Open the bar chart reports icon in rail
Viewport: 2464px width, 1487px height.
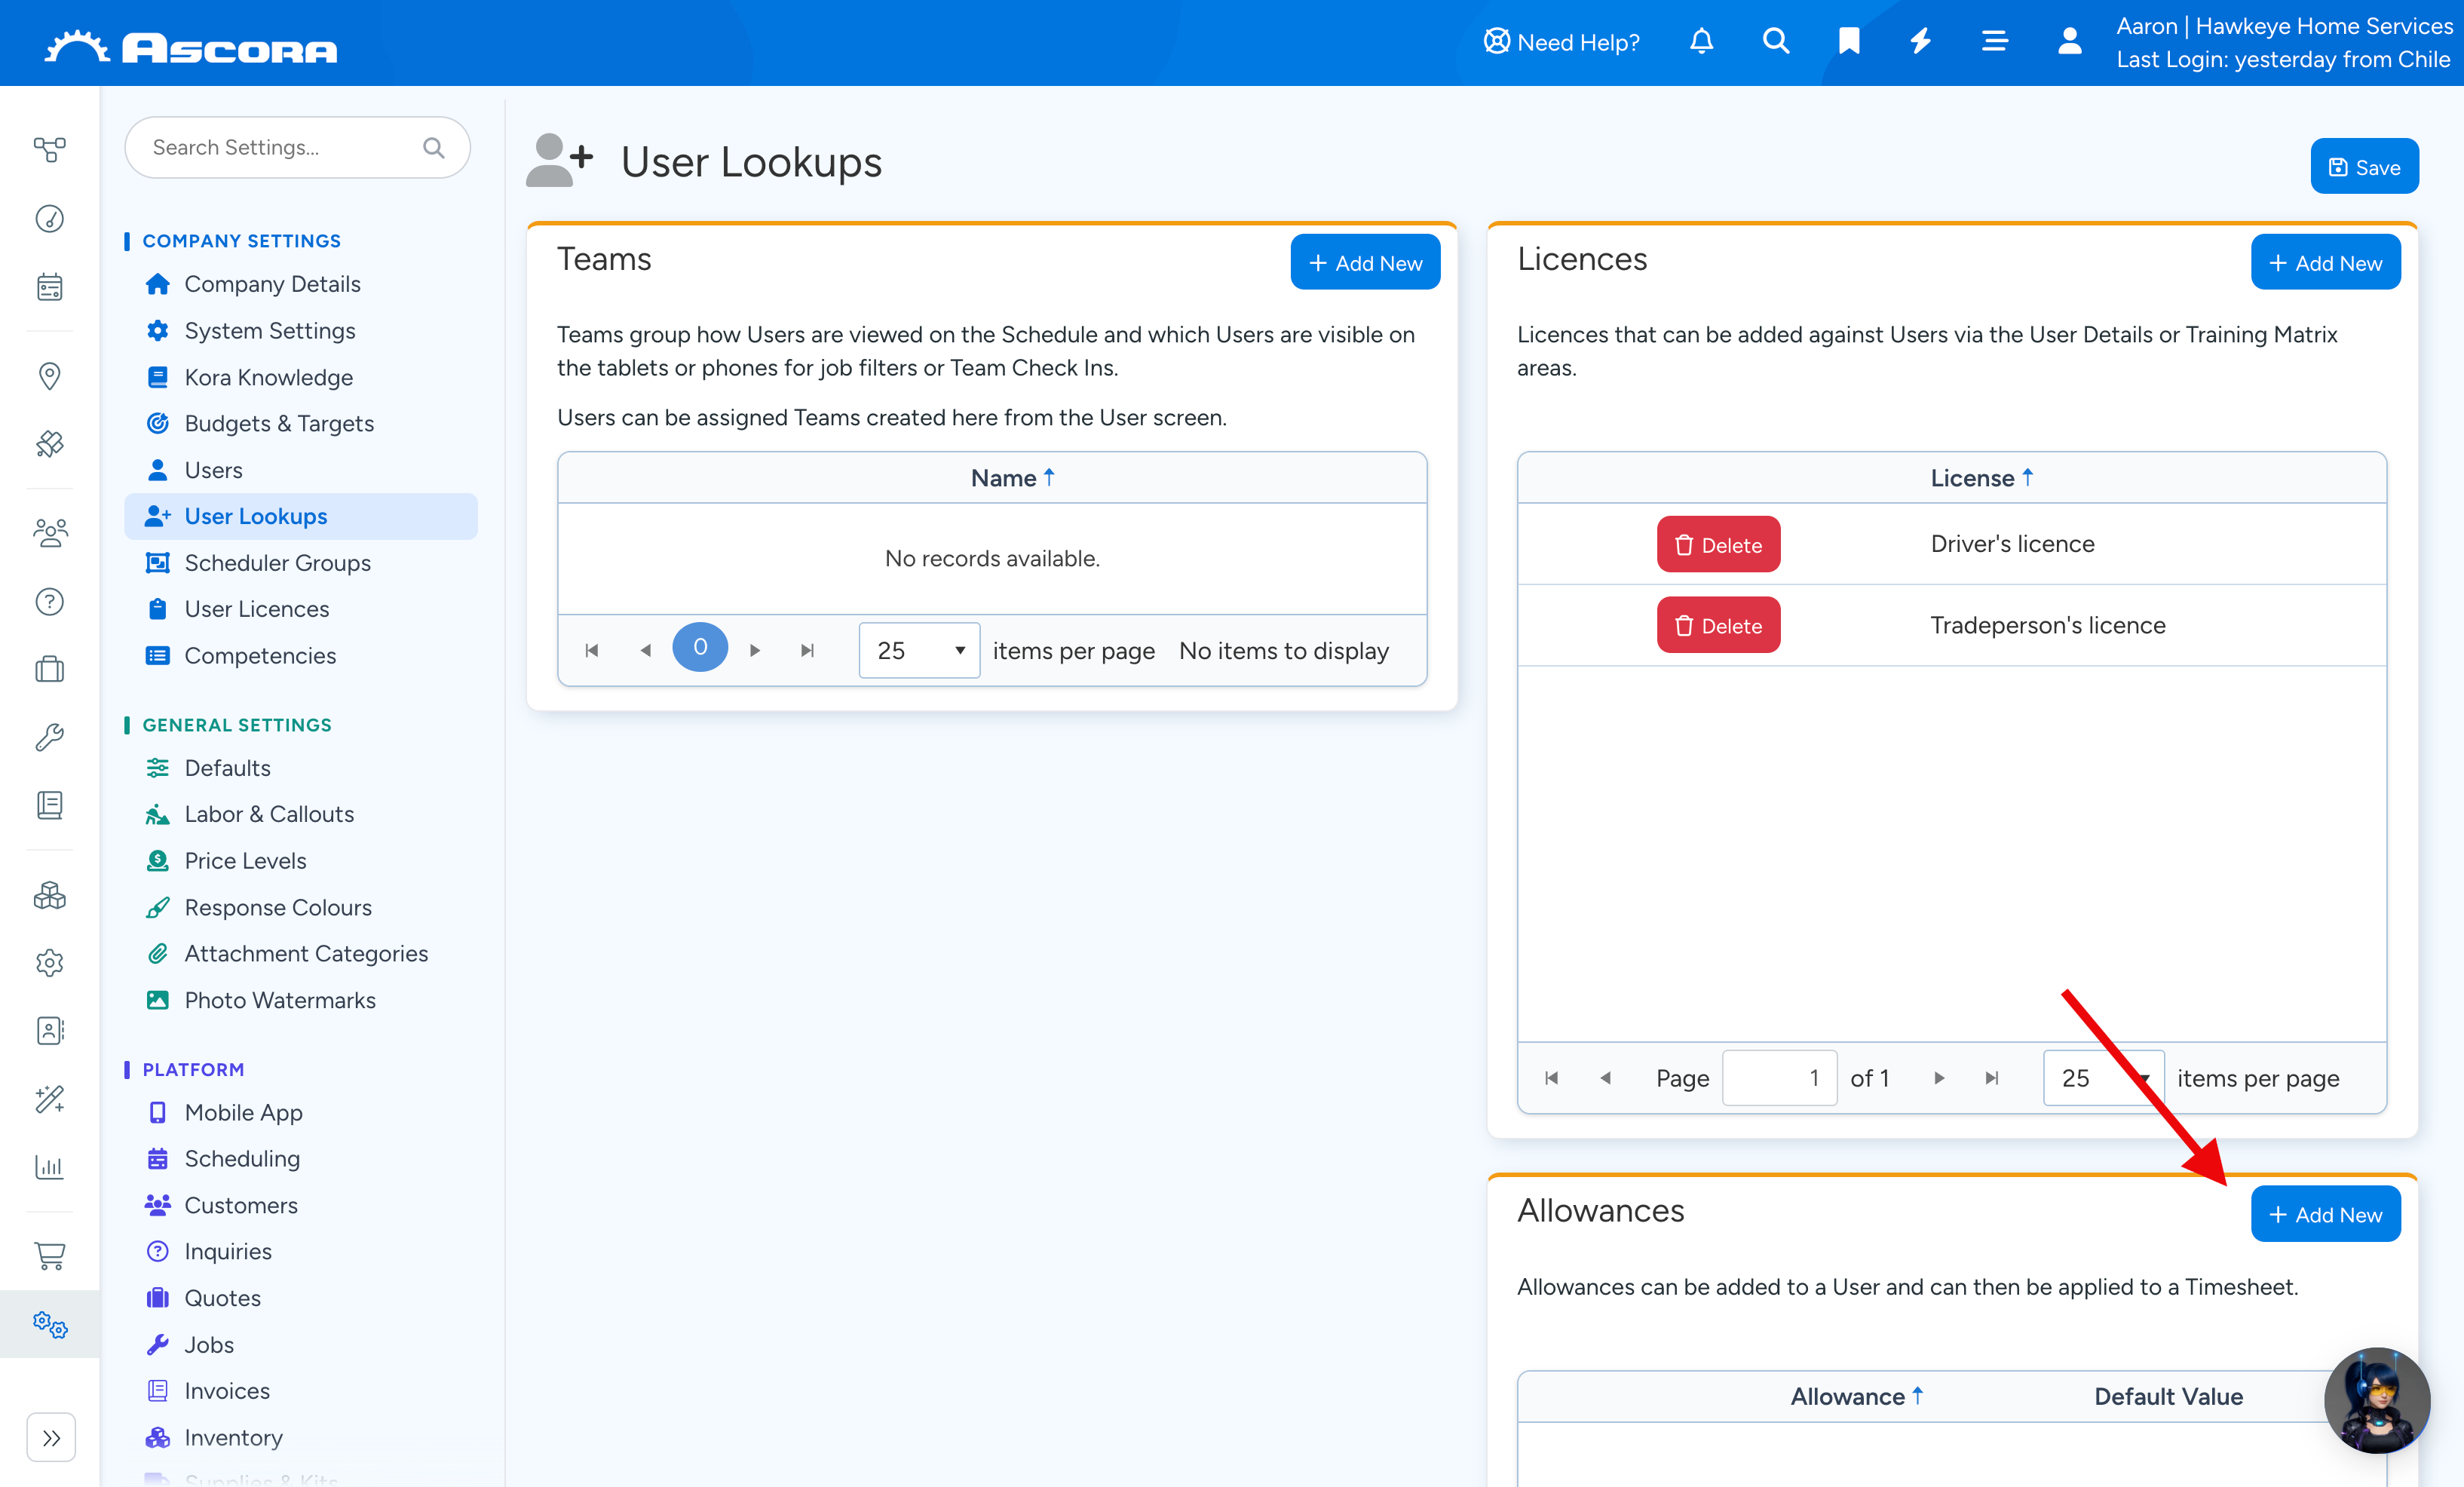[x=49, y=1167]
